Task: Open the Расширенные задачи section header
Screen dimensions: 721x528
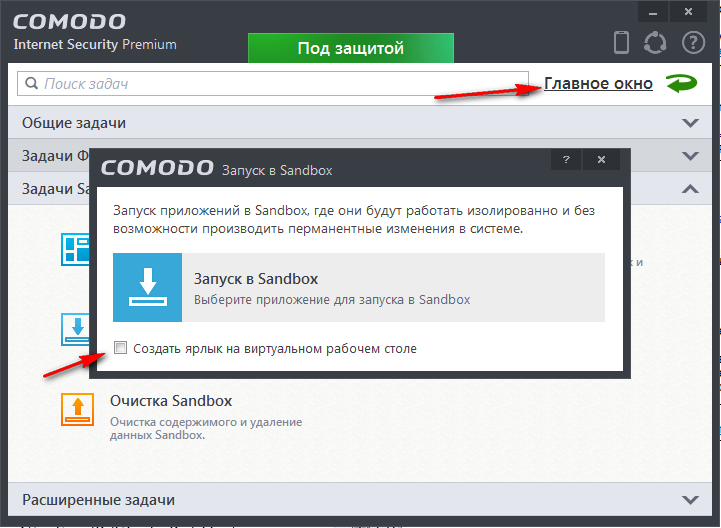Action: (360, 499)
